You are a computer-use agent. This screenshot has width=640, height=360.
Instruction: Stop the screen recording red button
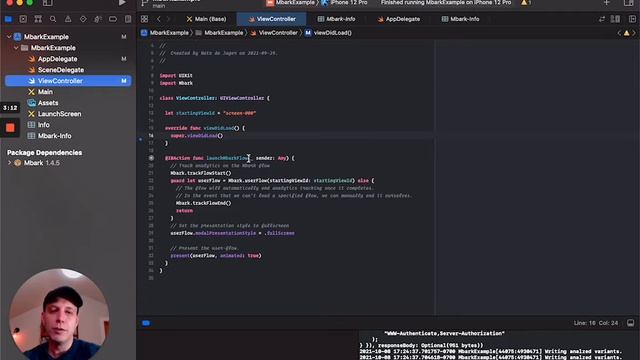(10, 128)
